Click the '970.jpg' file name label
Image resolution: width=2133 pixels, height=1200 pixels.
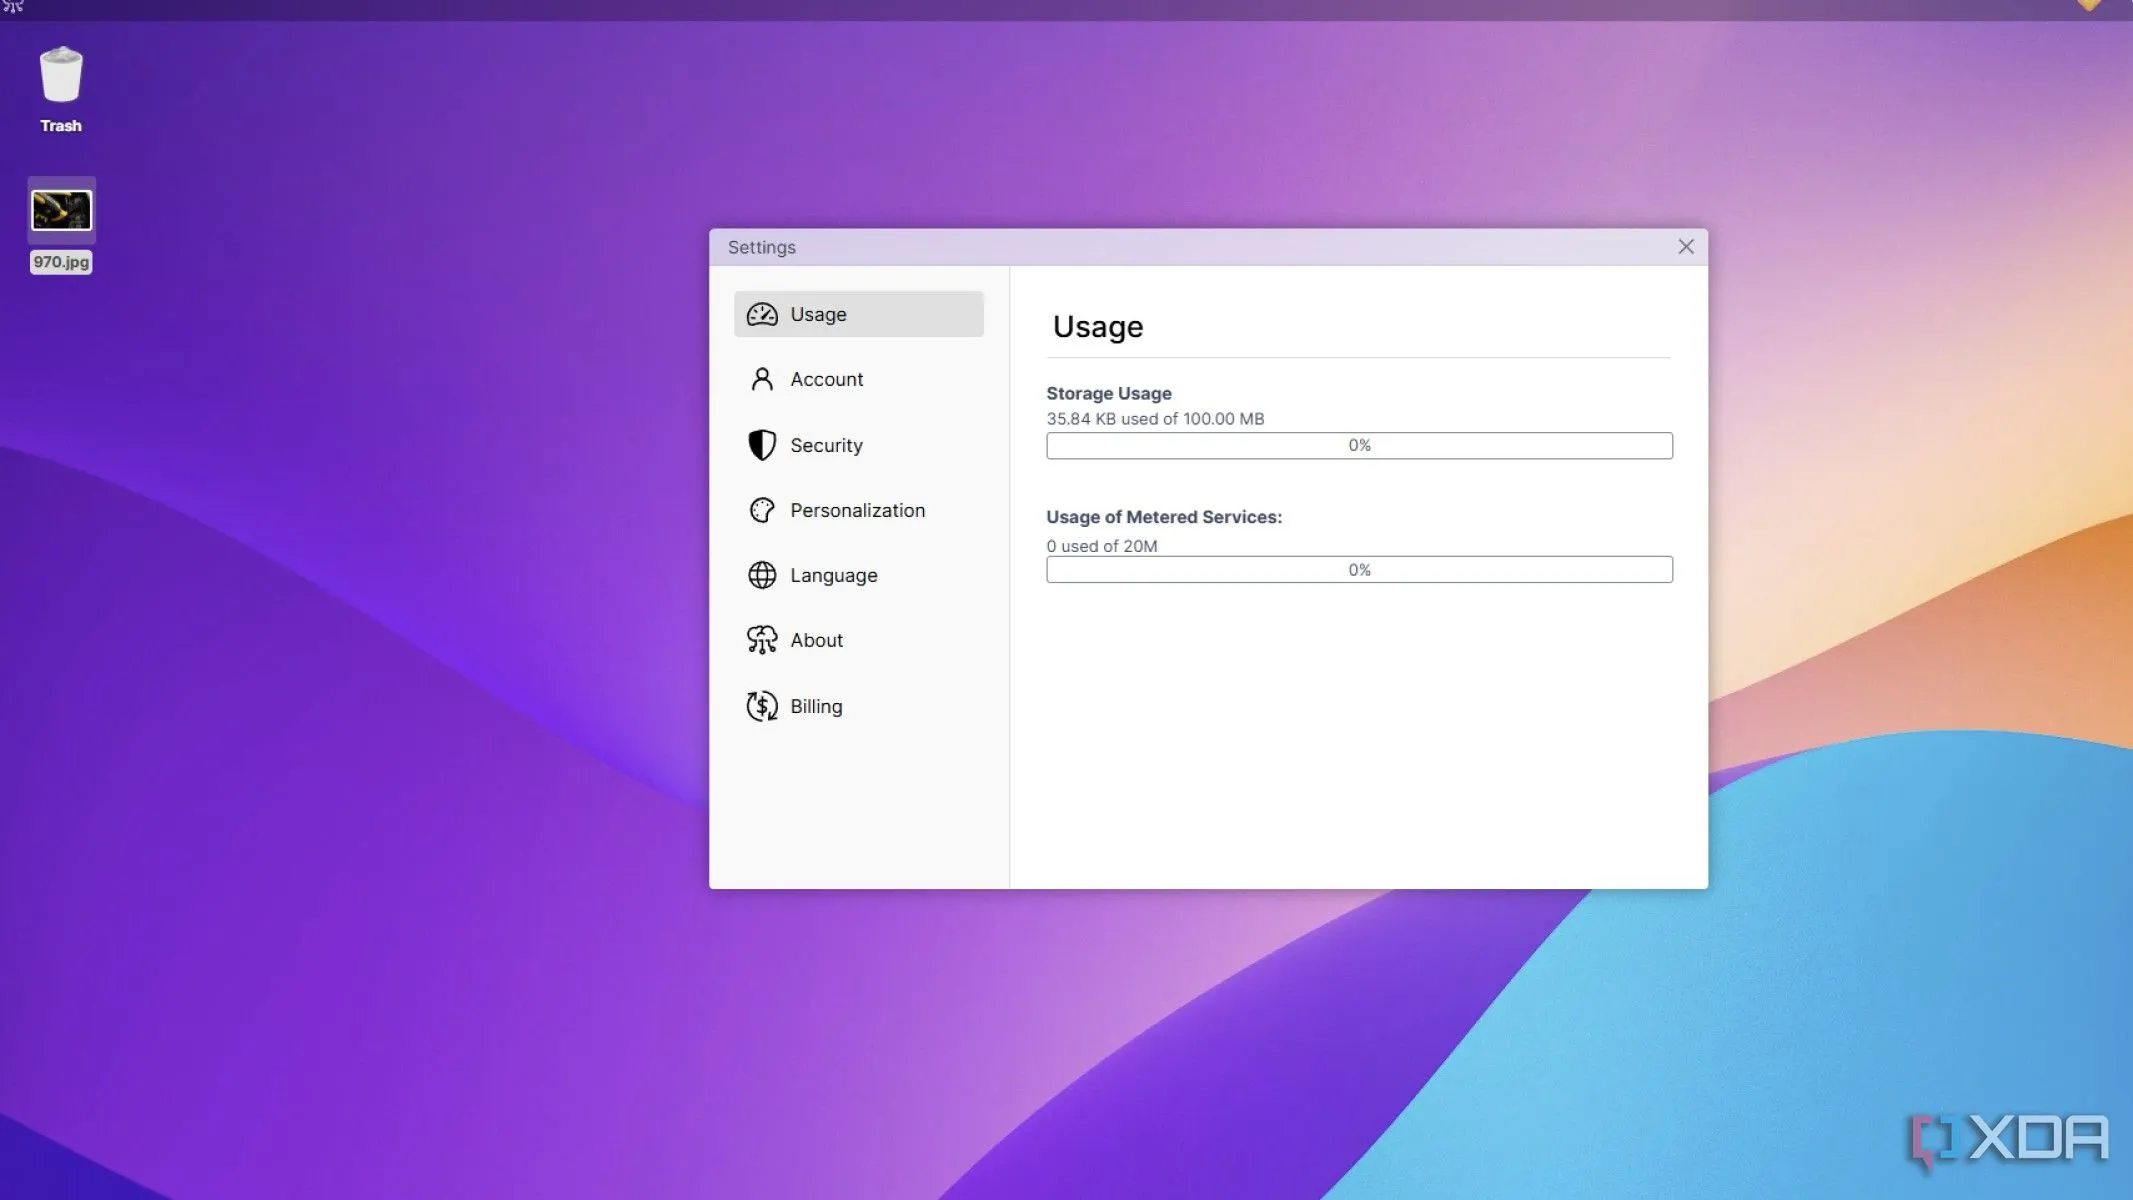pyautogui.click(x=61, y=262)
